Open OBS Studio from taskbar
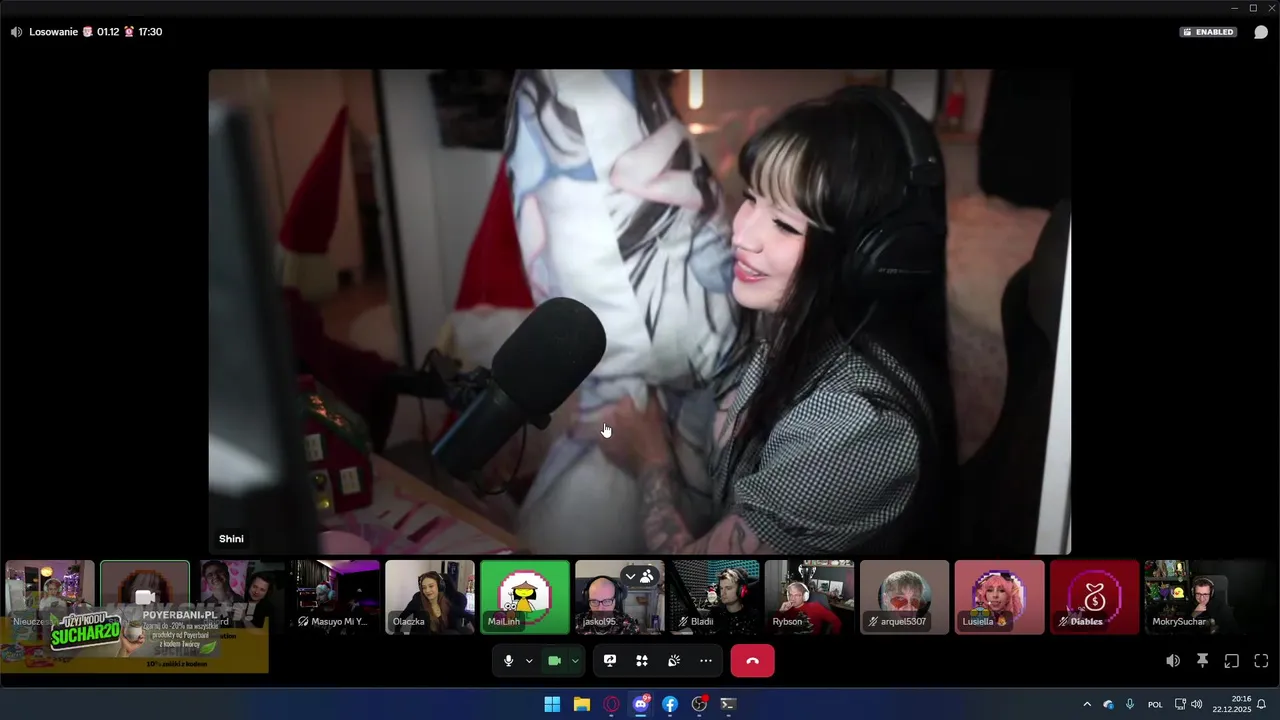The image size is (1280, 720). tap(700, 704)
